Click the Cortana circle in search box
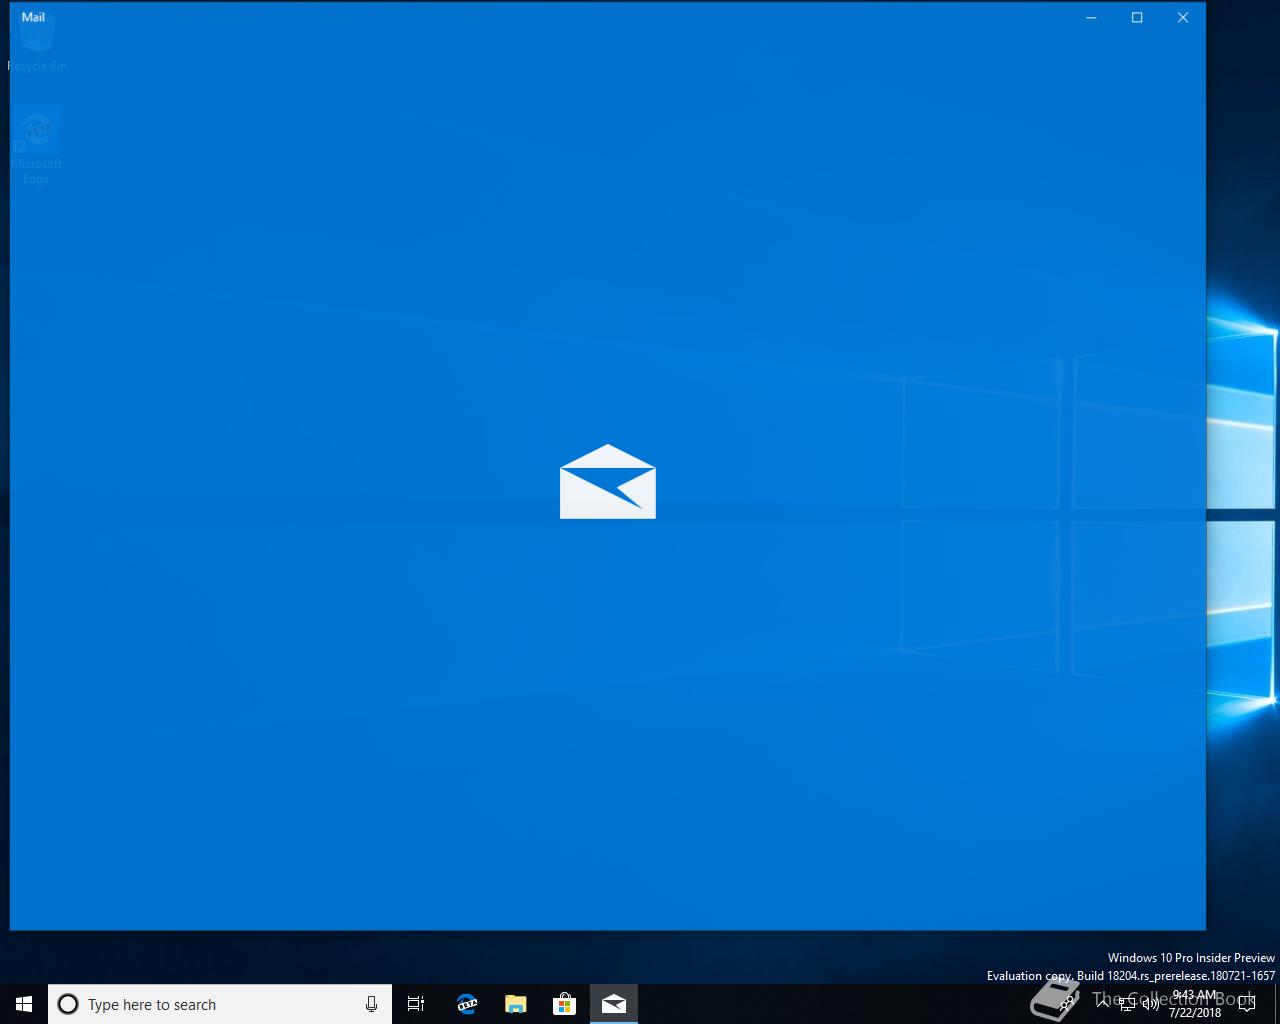 68,1004
